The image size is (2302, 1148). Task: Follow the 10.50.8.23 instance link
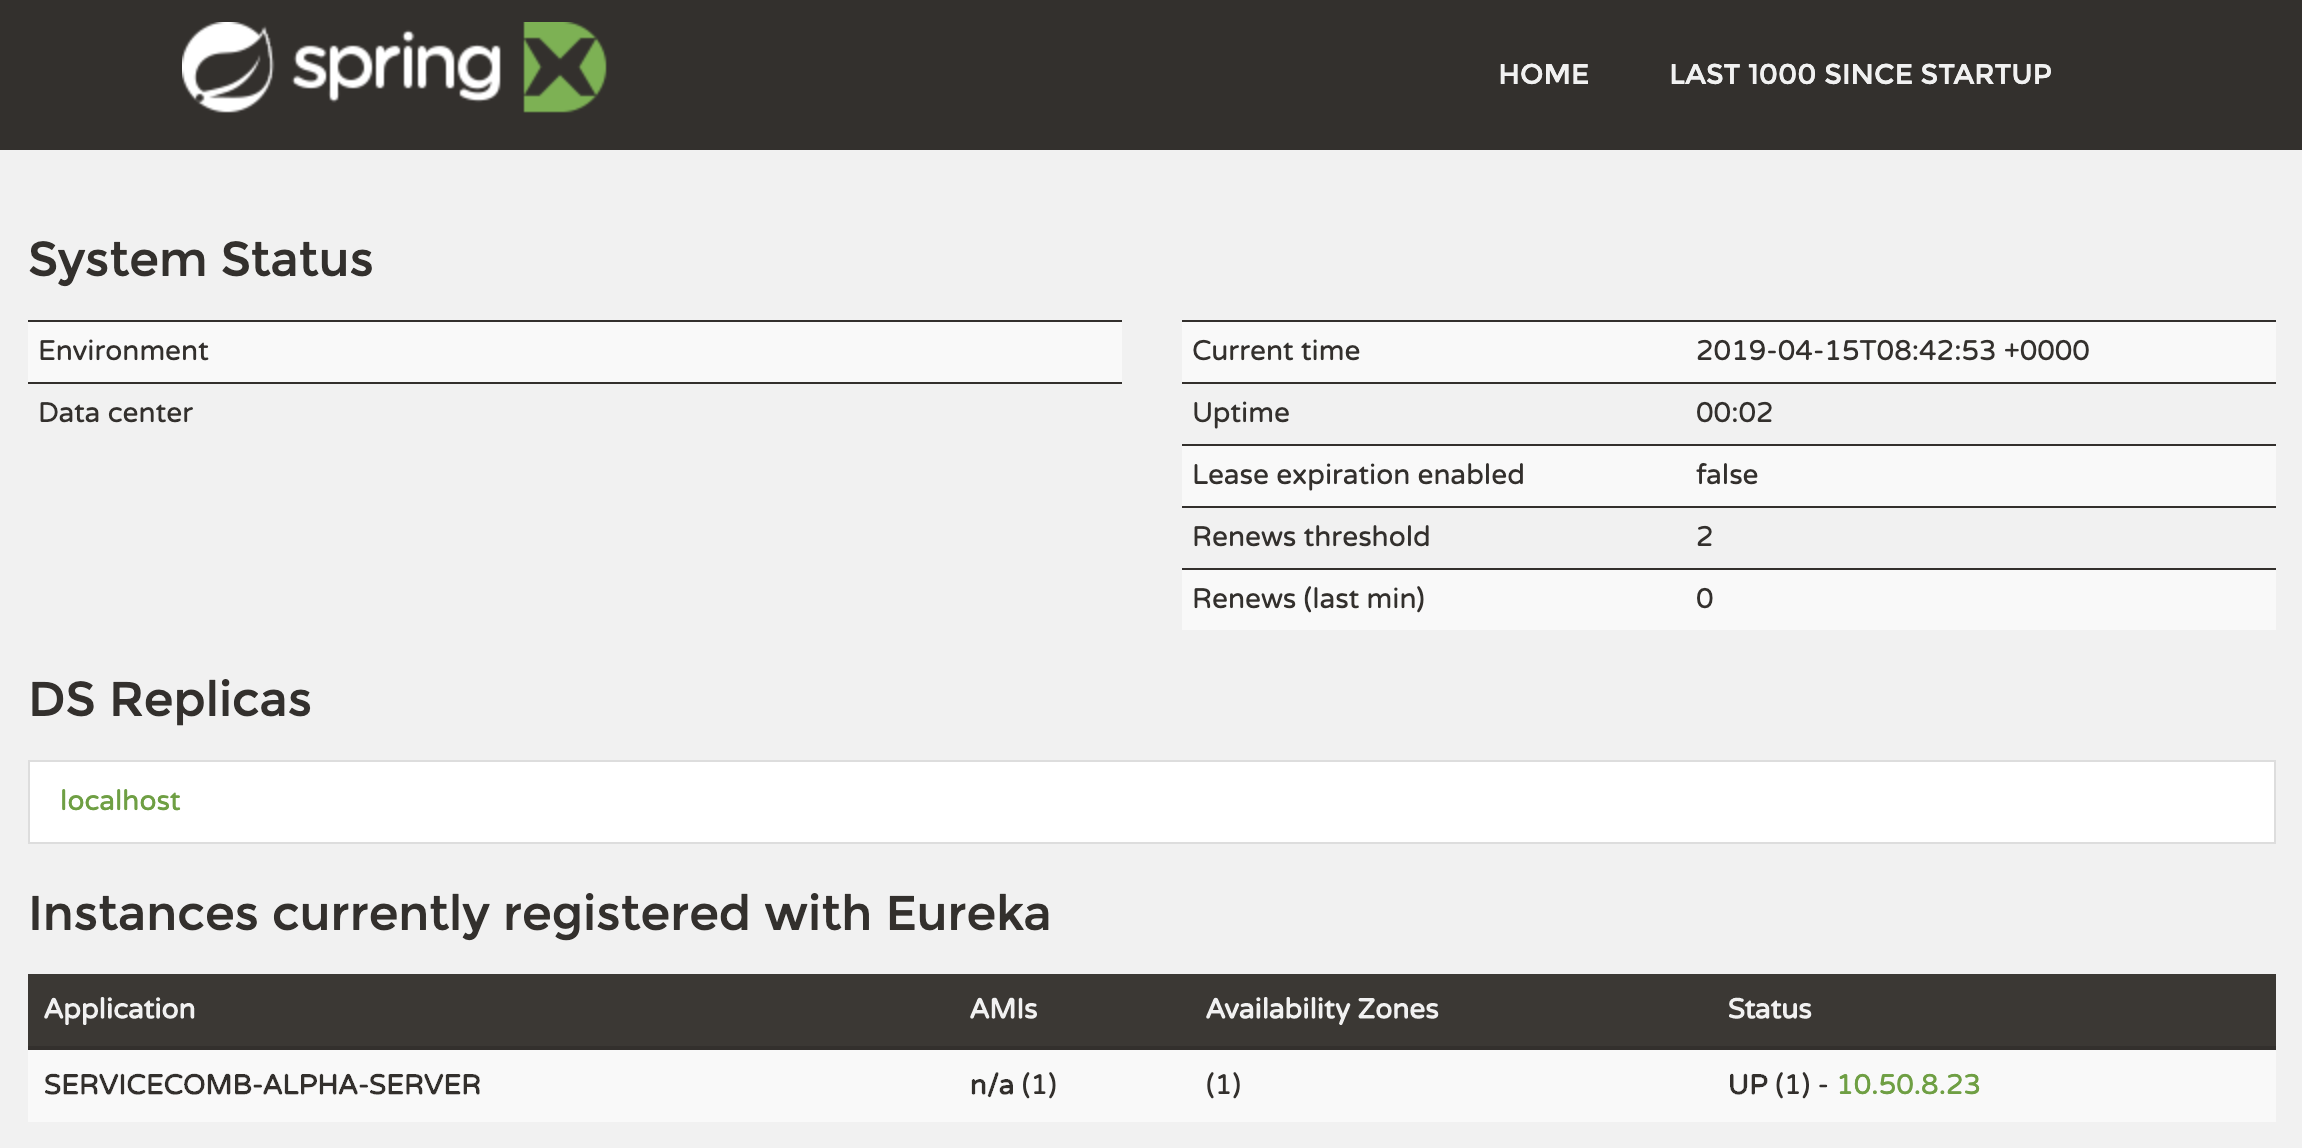tap(1908, 1084)
